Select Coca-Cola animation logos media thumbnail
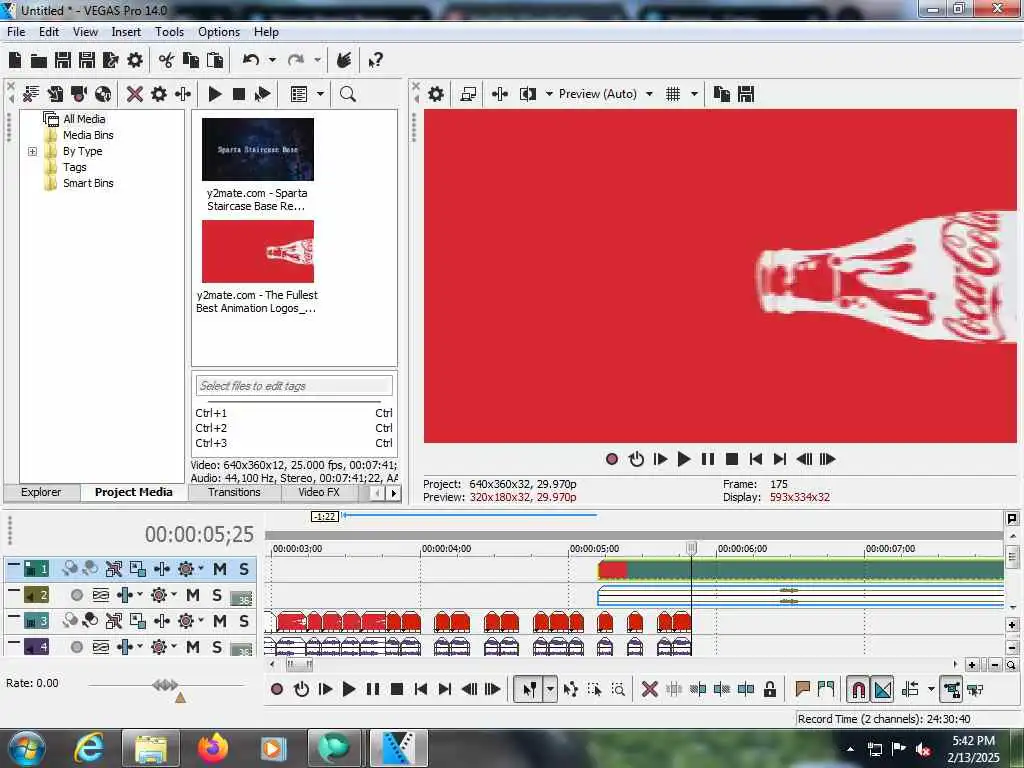 click(258, 251)
